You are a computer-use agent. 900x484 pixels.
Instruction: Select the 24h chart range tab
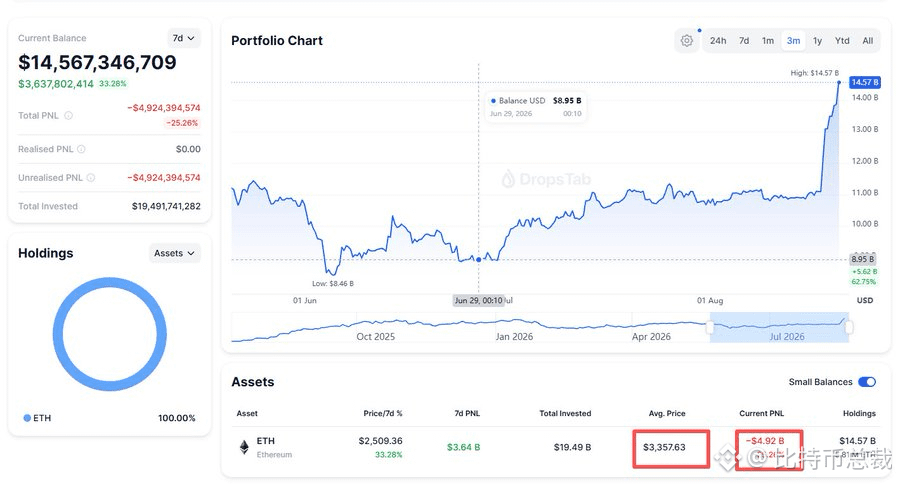click(x=717, y=41)
